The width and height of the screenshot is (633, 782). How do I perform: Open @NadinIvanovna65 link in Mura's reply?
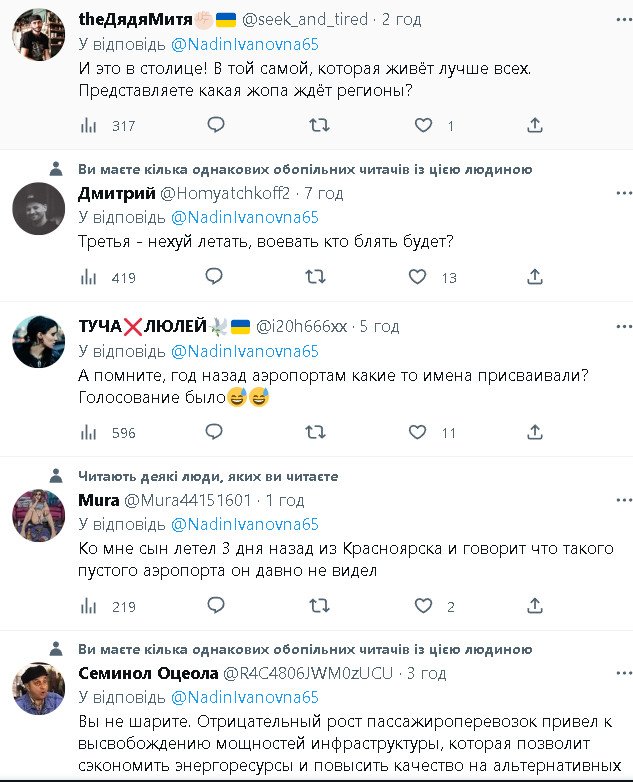click(x=245, y=524)
